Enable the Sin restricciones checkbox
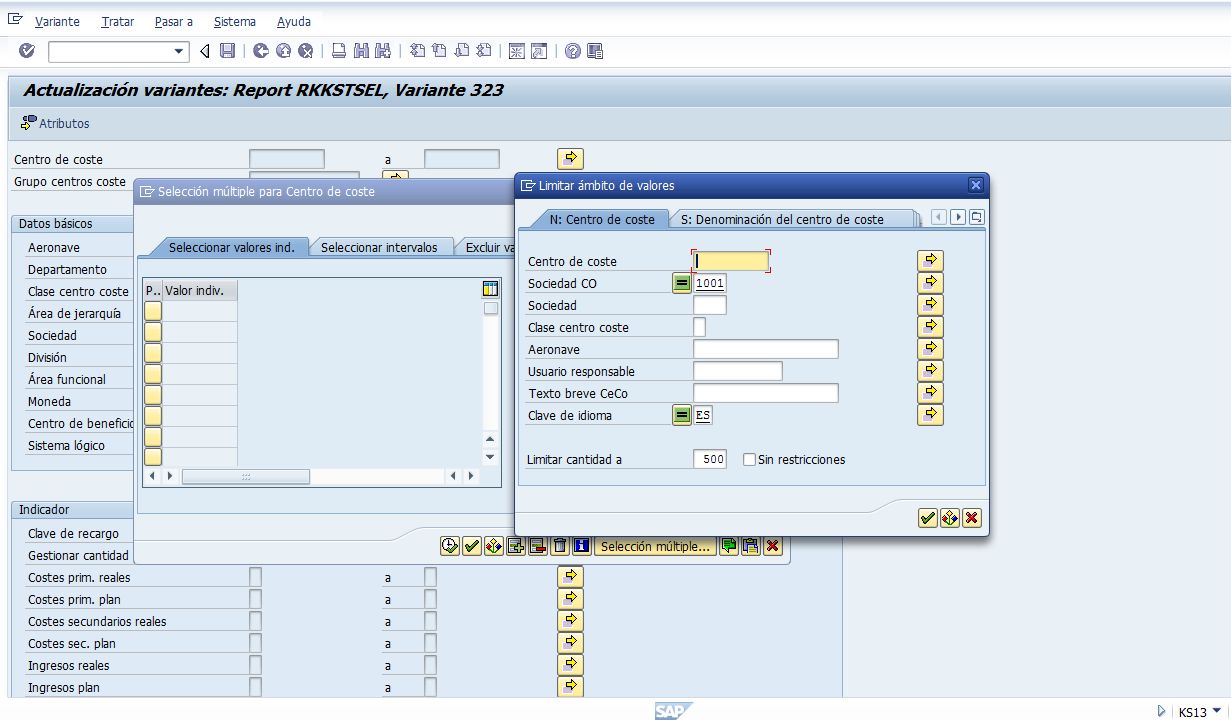The height and width of the screenshot is (720, 1231). click(x=749, y=459)
